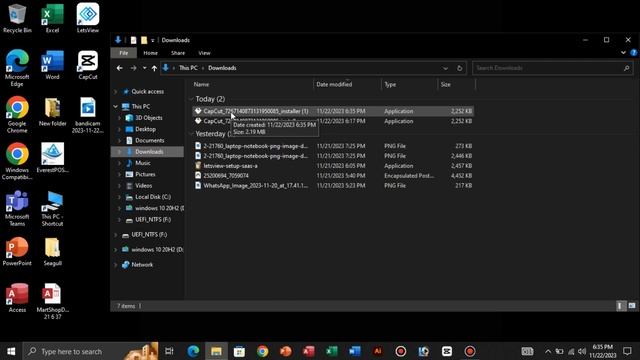
Task: Open Windows Start menu
Action: [x=11, y=351]
